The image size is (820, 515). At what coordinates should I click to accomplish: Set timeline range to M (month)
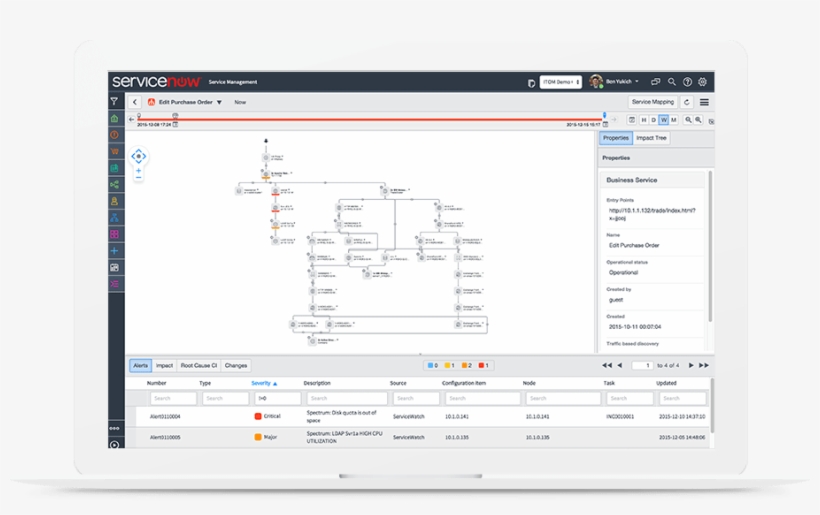[674, 120]
